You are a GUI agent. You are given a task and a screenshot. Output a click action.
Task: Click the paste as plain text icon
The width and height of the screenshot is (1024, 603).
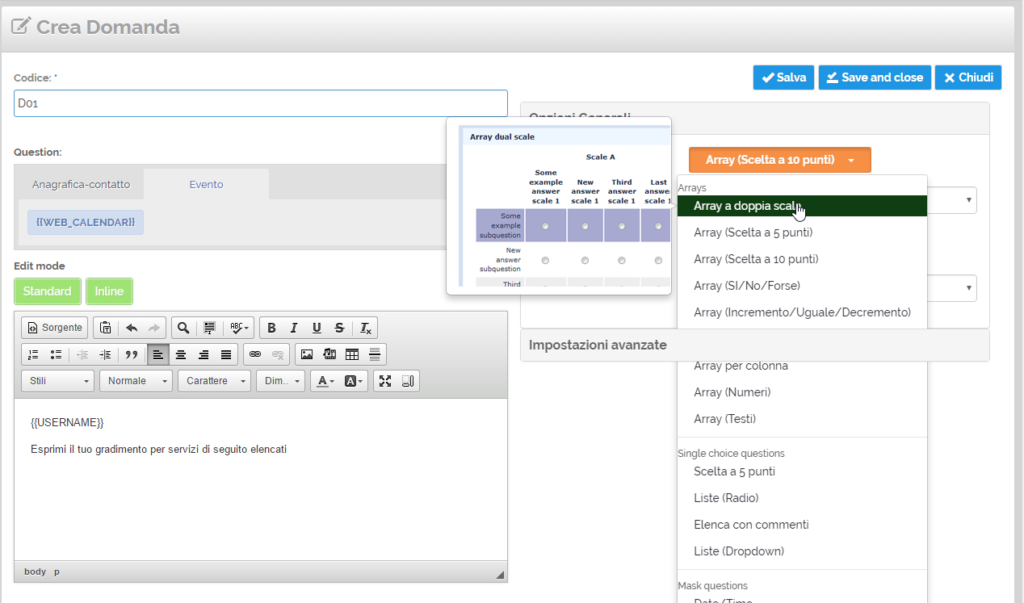pos(105,328)
